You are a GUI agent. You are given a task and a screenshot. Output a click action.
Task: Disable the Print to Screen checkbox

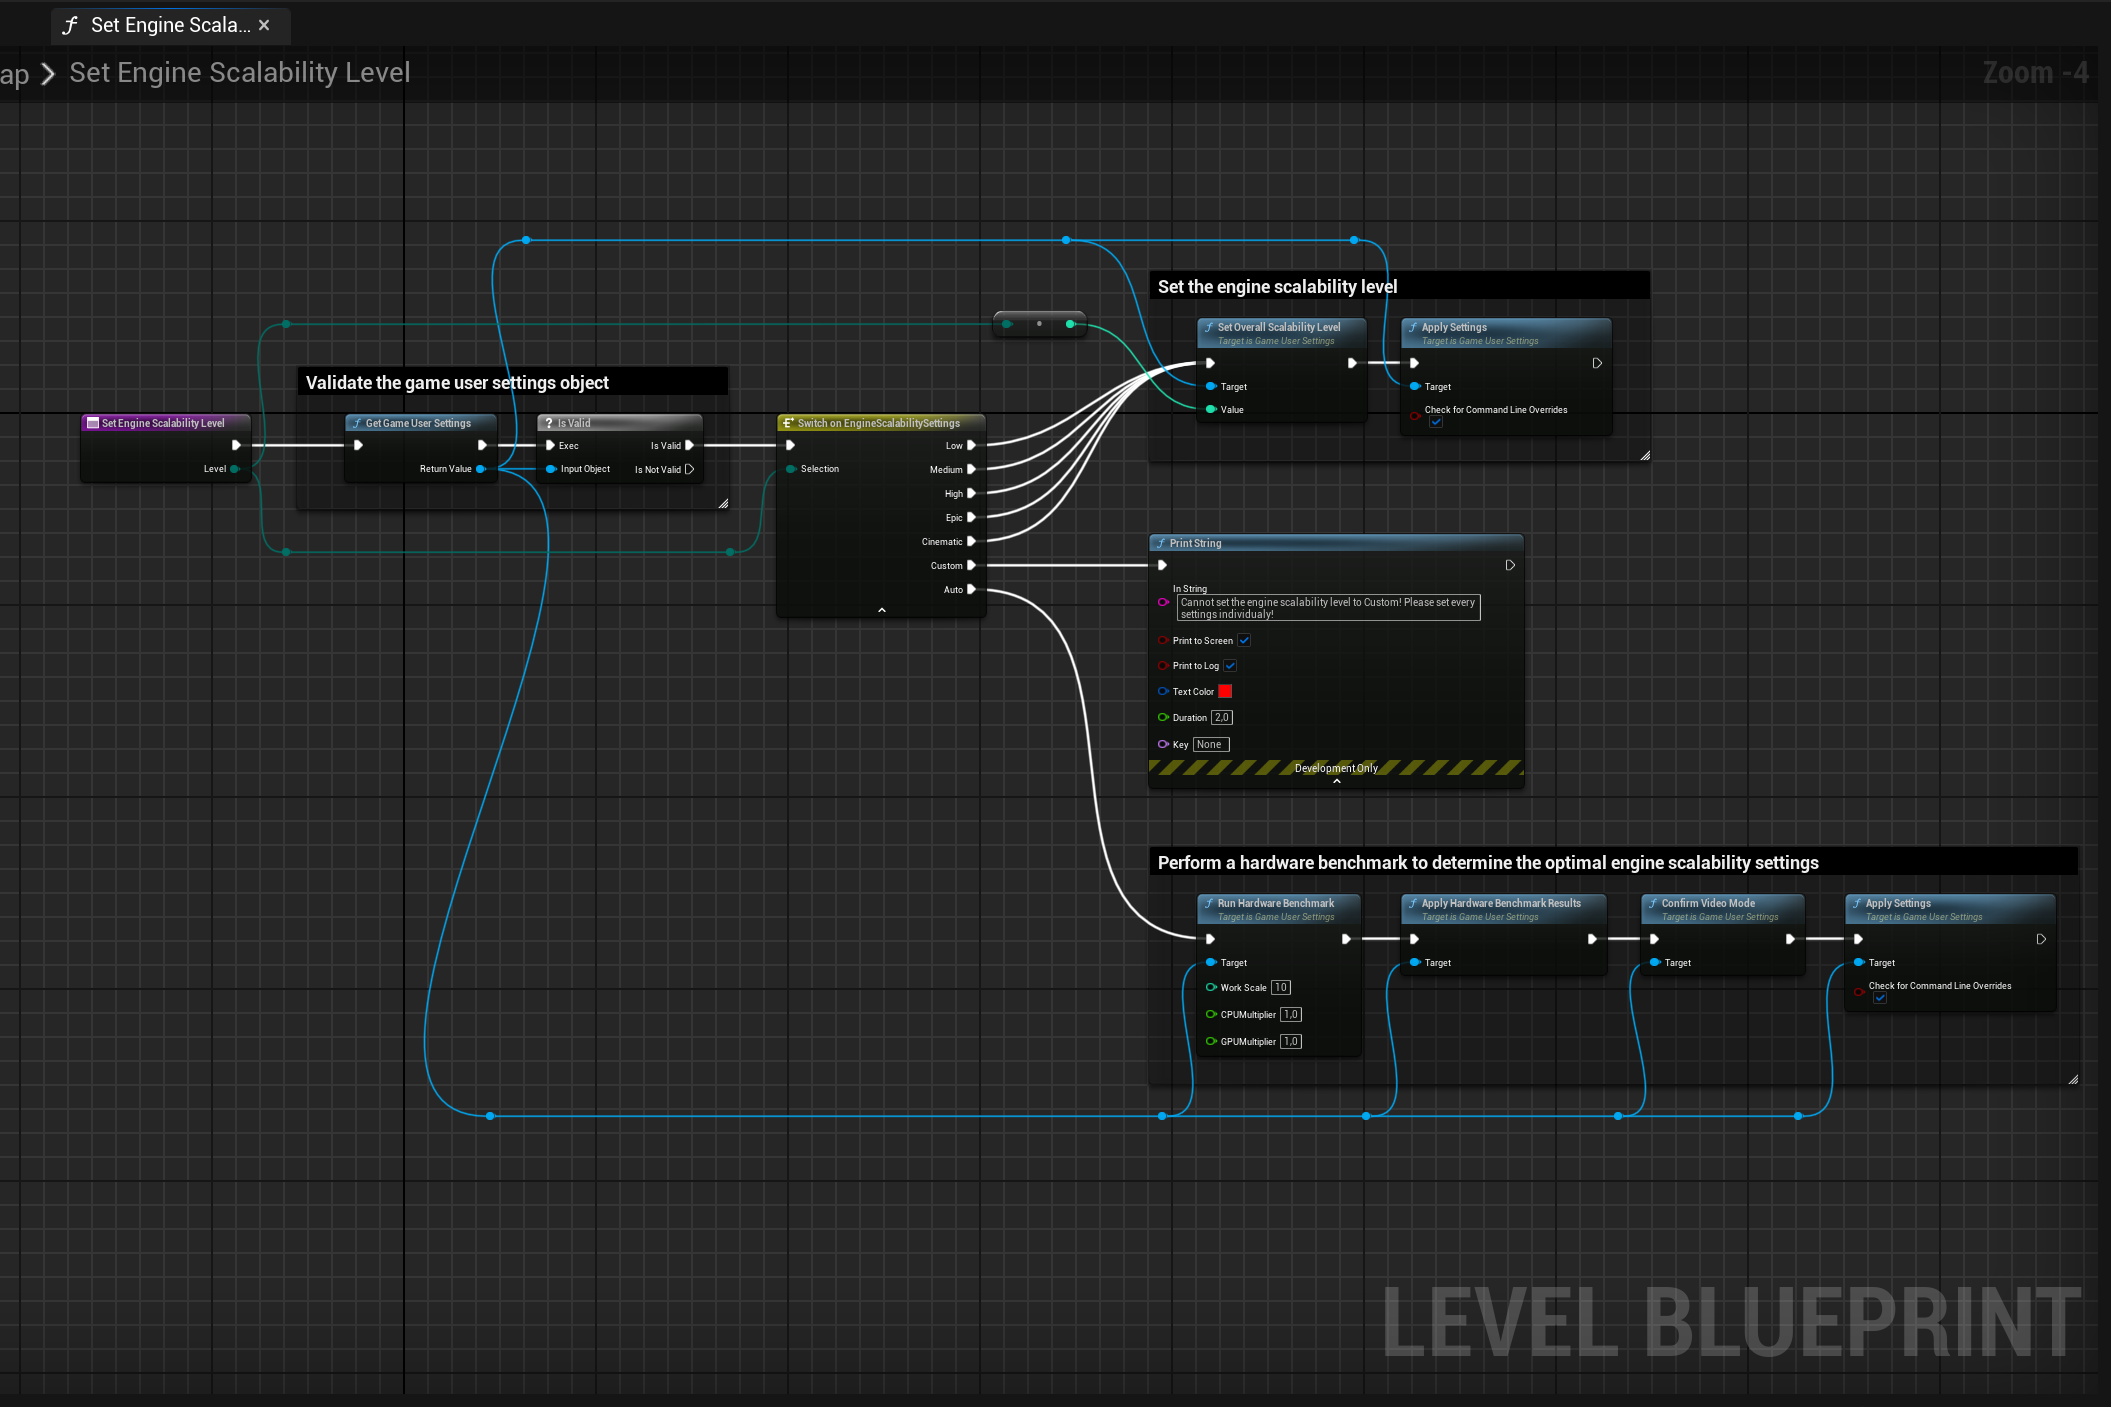1244,640
